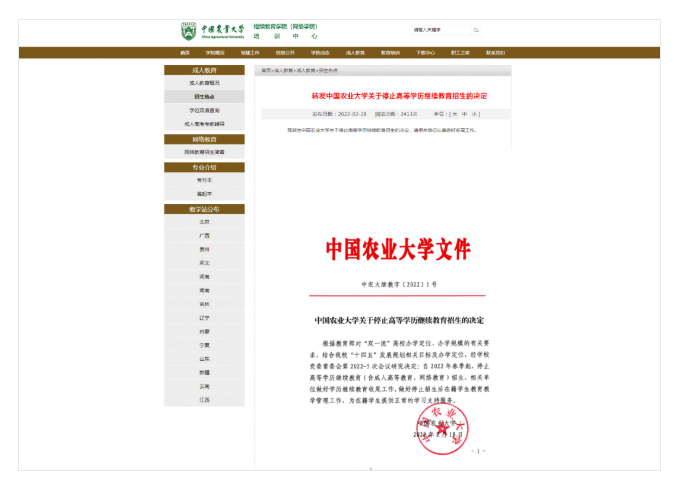Select 宁夏 teaching station

click(204, 345)
